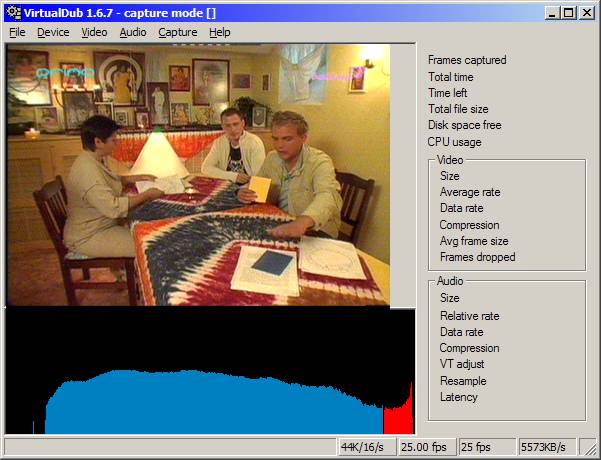Maximize the VirtualDub capture window
Screen dimensions: 601x460
[568, 12]
